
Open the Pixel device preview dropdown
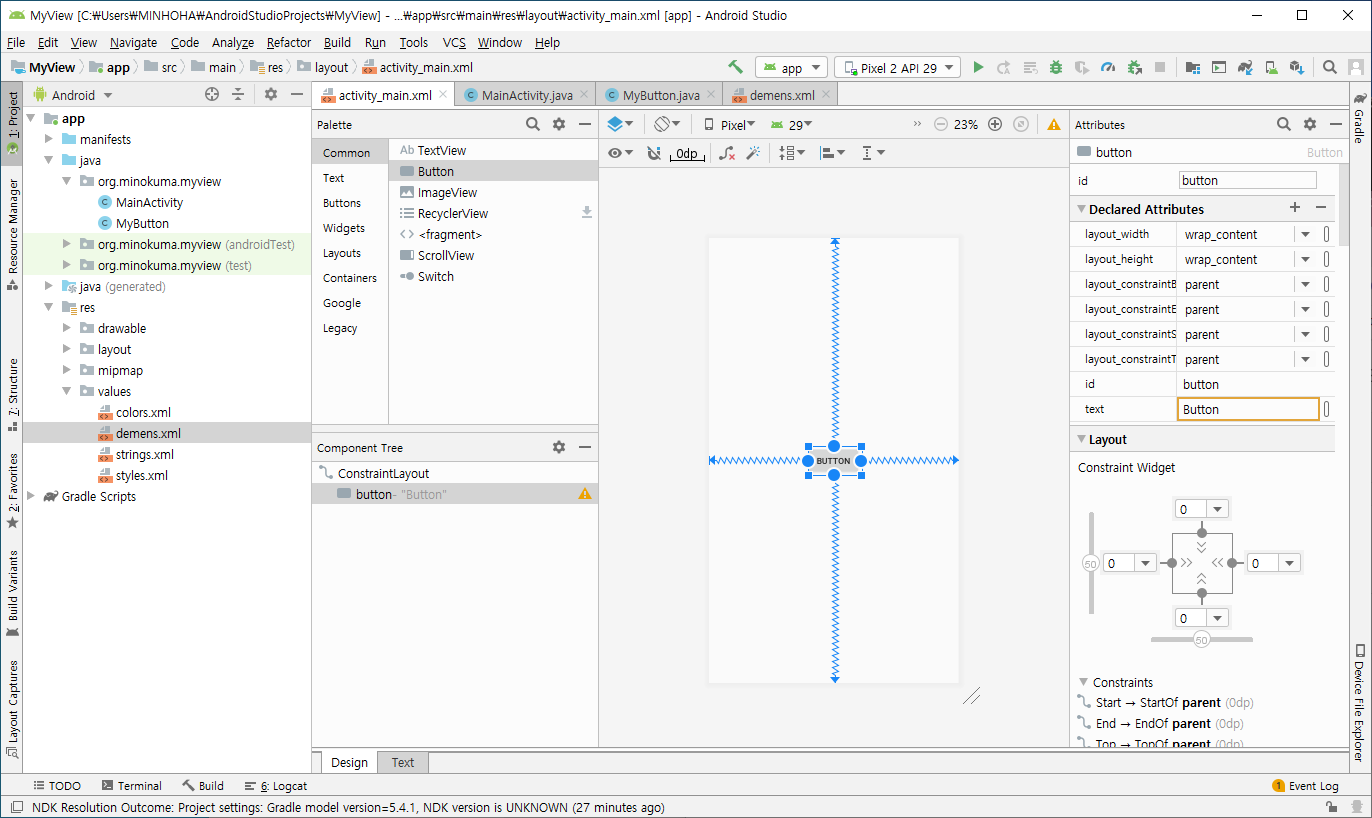click(730, 125)
